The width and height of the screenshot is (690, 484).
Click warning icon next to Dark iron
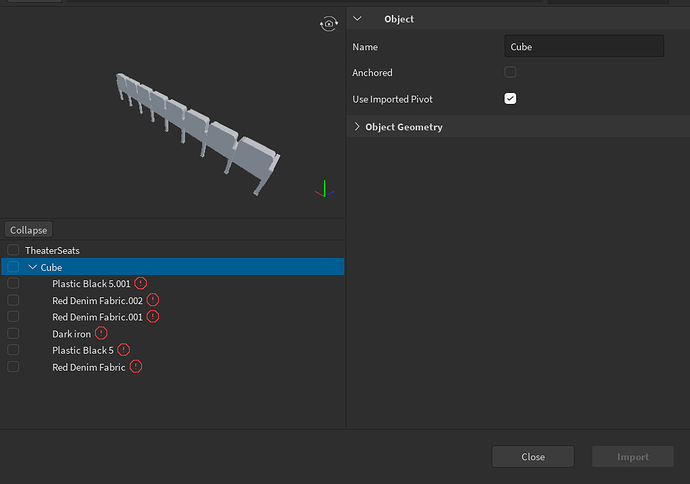click(x=102, y=333)
